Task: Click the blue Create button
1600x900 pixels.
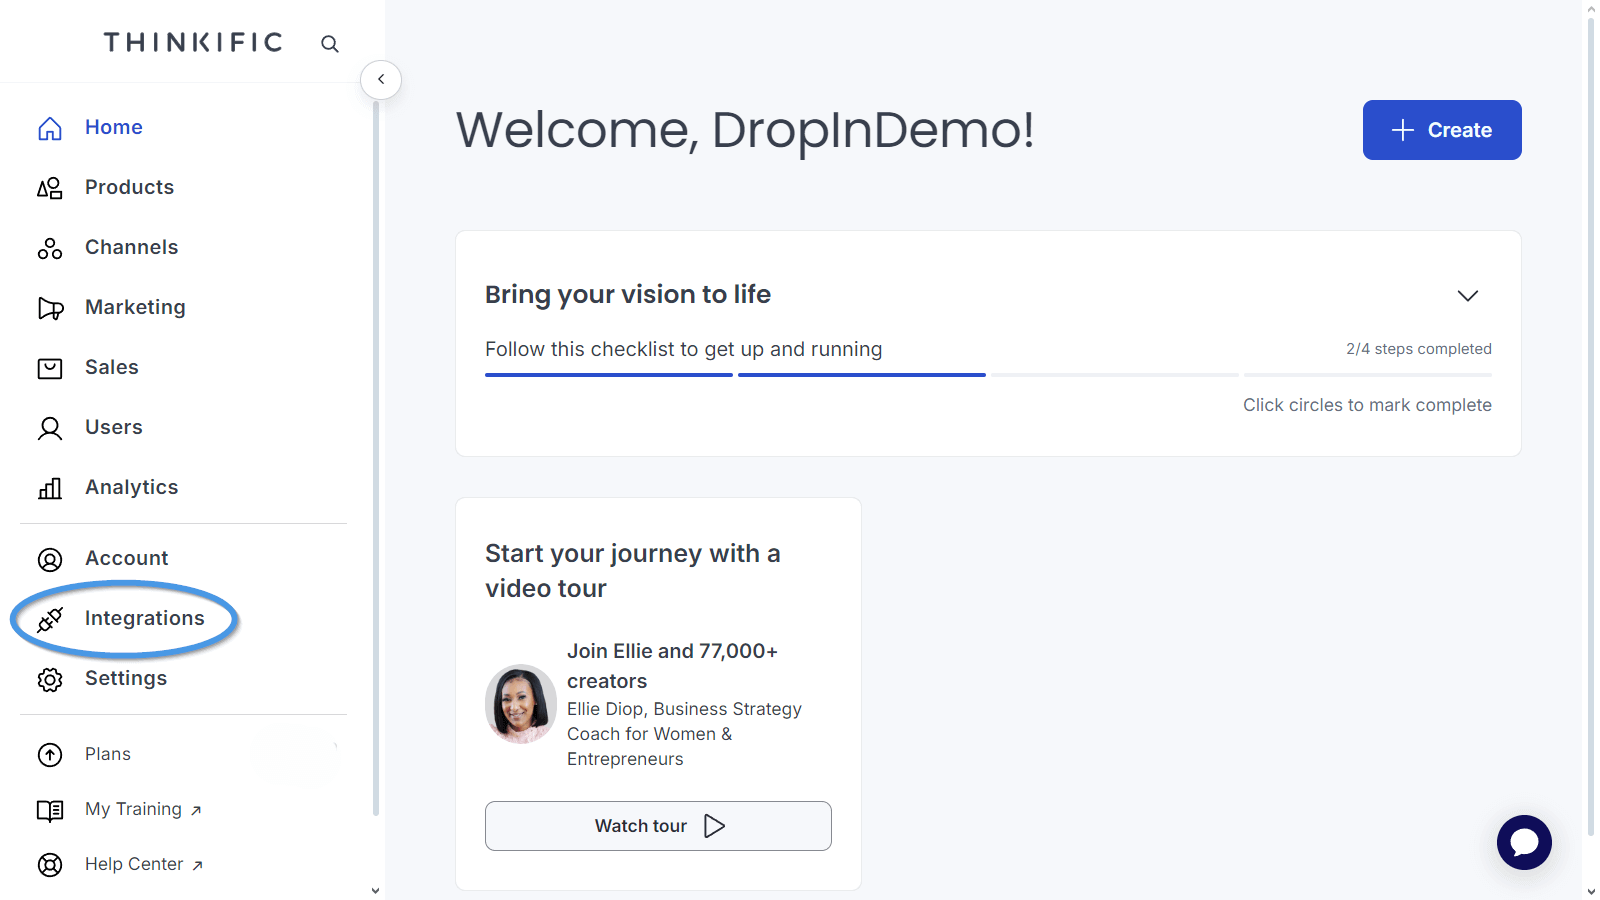Action: [x=1442, y=130]
